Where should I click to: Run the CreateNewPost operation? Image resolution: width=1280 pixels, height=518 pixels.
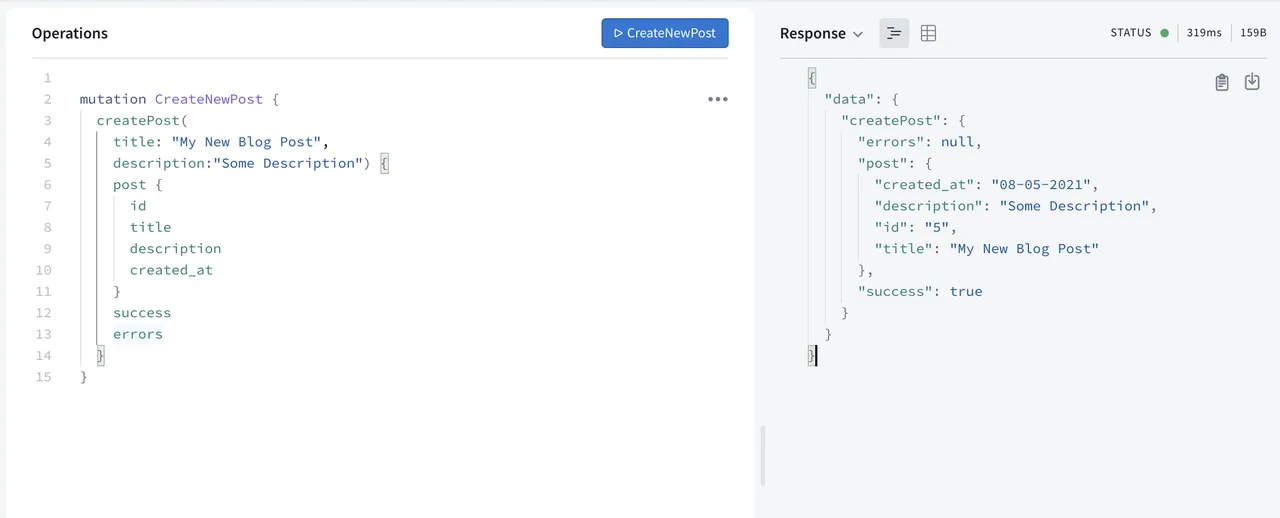(665, 33)
